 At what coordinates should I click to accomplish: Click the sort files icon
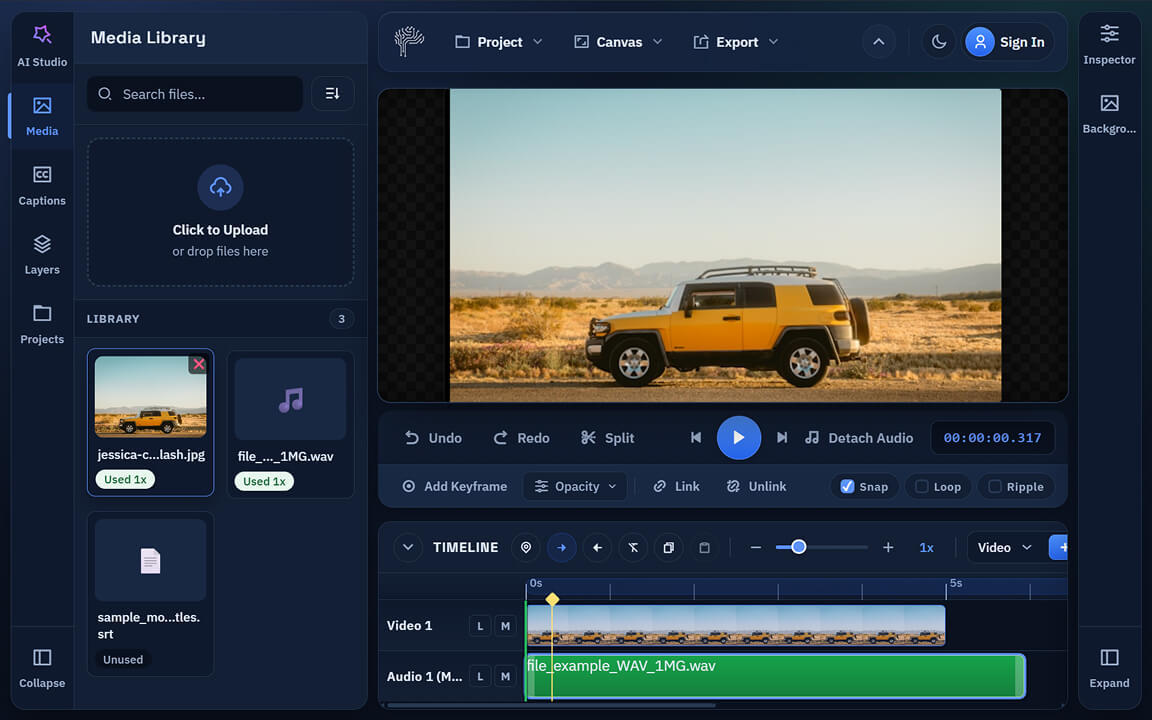[x=333, y=94]
